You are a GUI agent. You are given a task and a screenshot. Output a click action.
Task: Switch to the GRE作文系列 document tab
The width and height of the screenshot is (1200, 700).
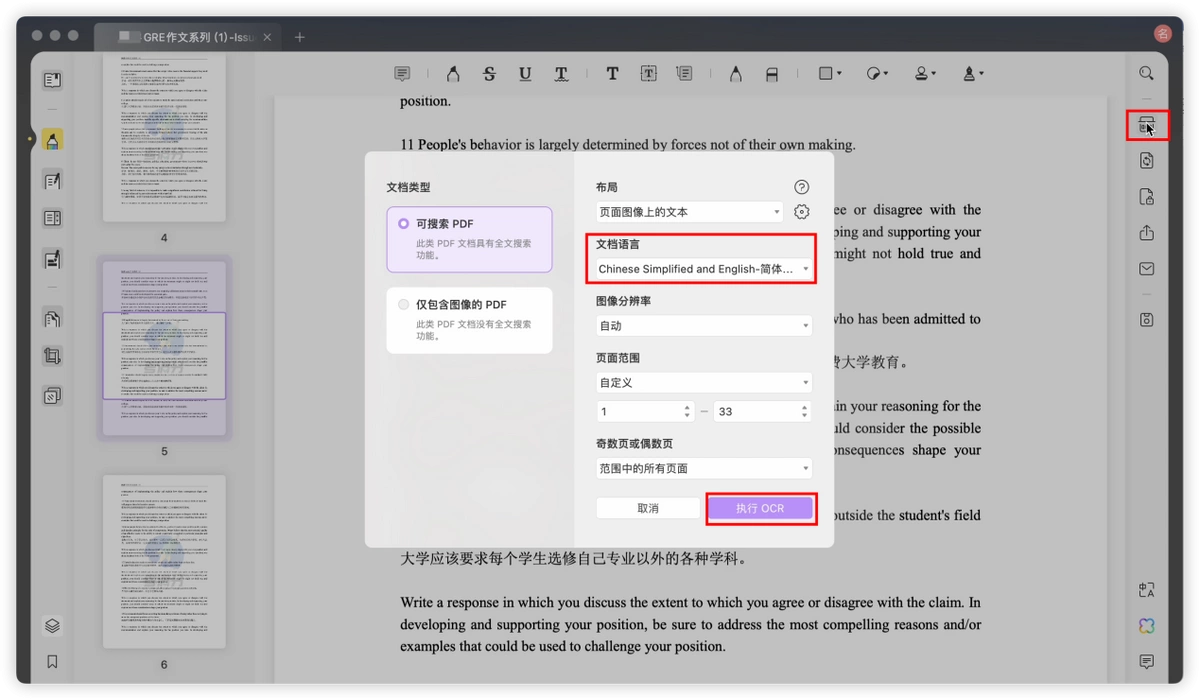pos(190,37)
